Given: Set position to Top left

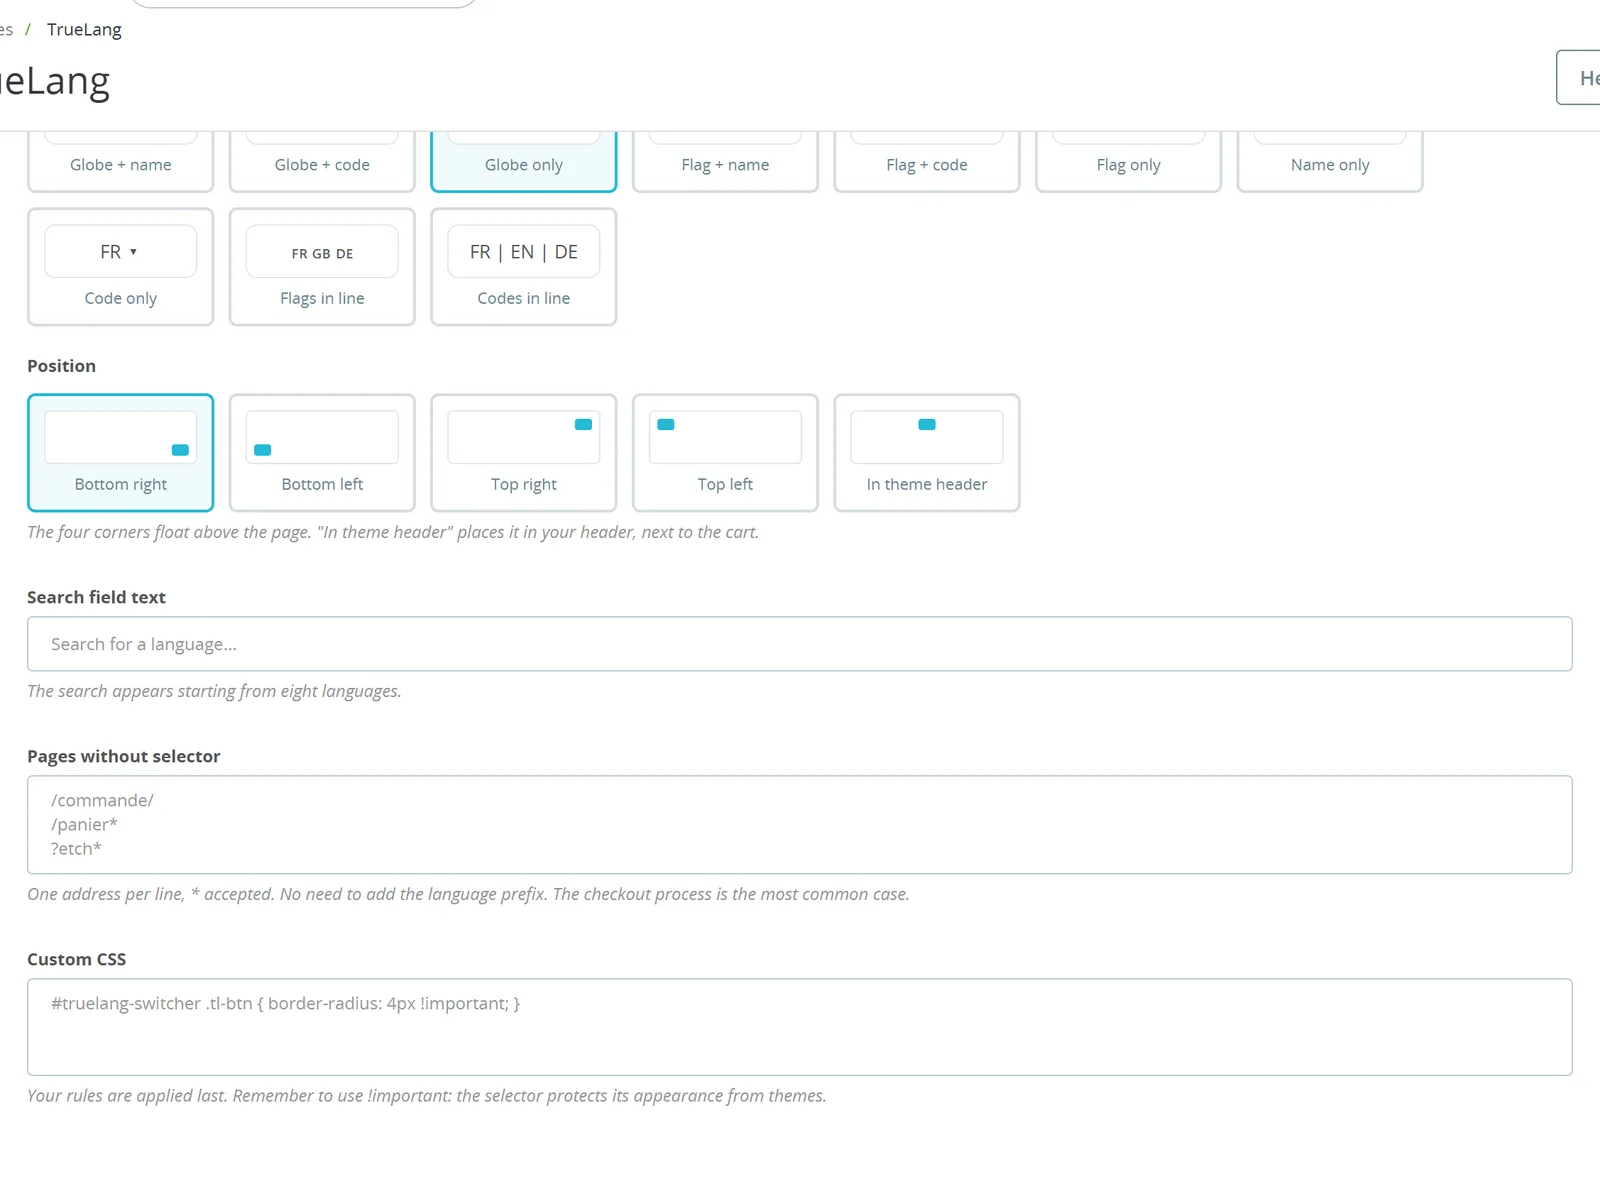Looking at the screenshot, I should coord(725,453).
